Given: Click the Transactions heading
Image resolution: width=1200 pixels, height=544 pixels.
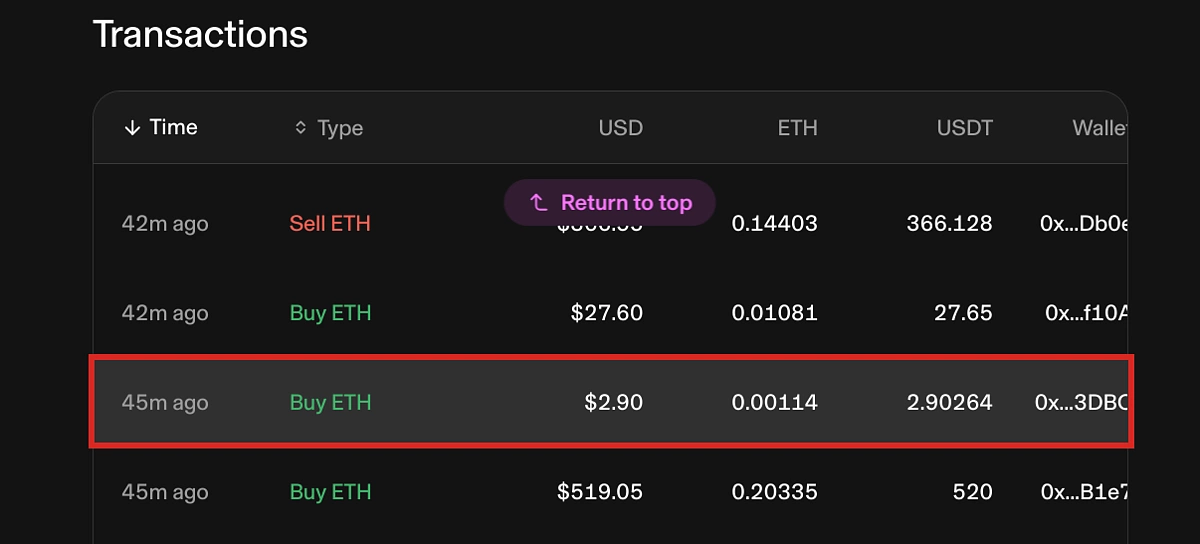Looking at the screenshot, I should coord(200,34).
